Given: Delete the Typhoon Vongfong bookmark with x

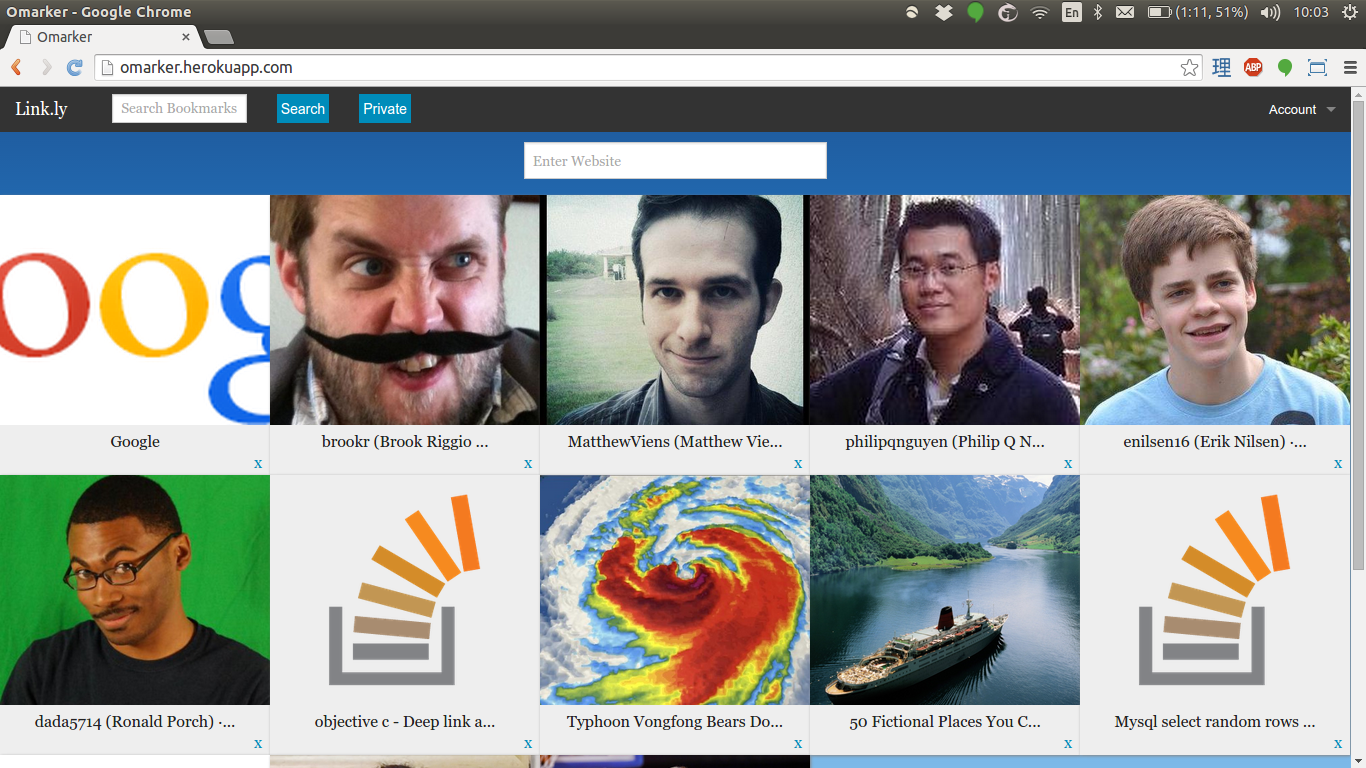Looking at the screenshot, I should (x=798, y=743).
